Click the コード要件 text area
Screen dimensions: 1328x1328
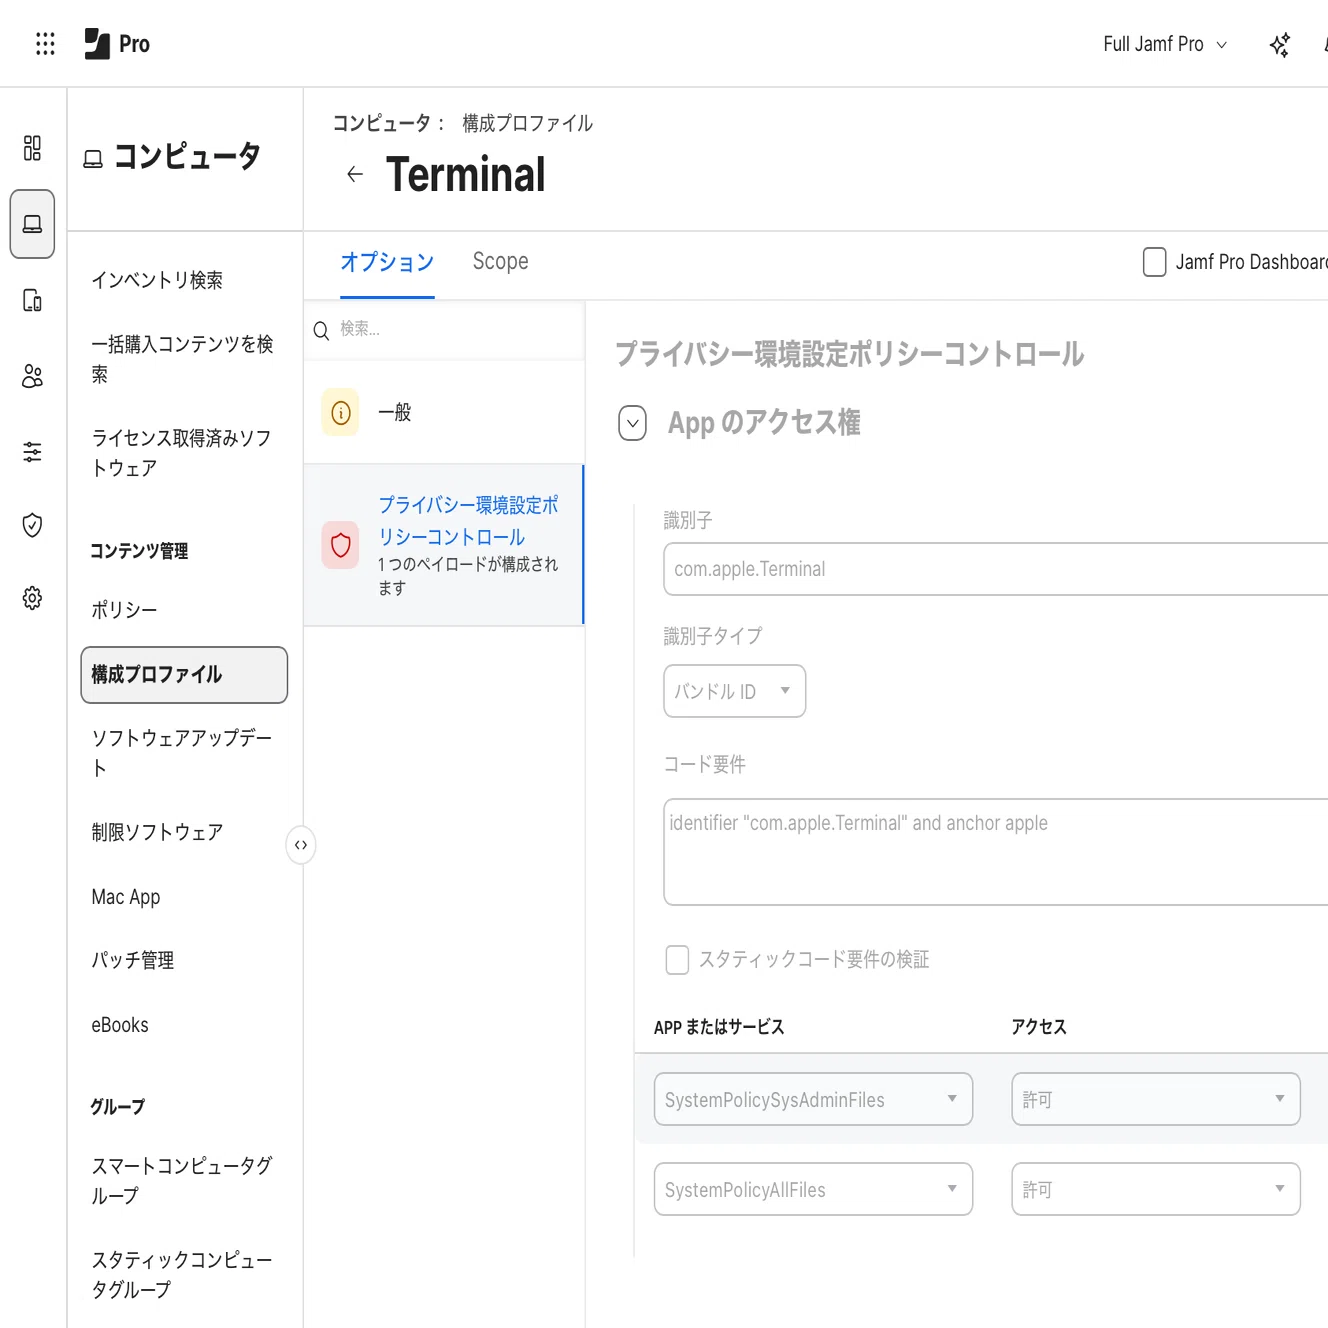pos(996,852)
